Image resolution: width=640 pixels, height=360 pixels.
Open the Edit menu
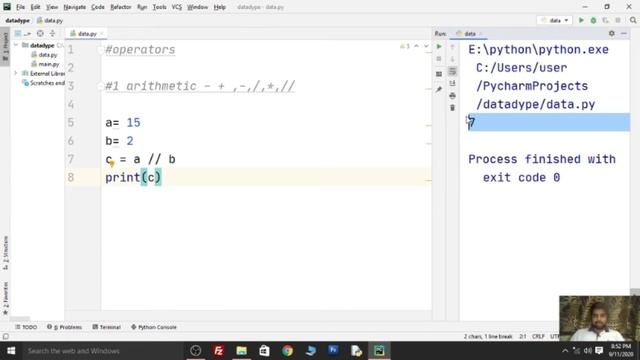pos(36,7)
